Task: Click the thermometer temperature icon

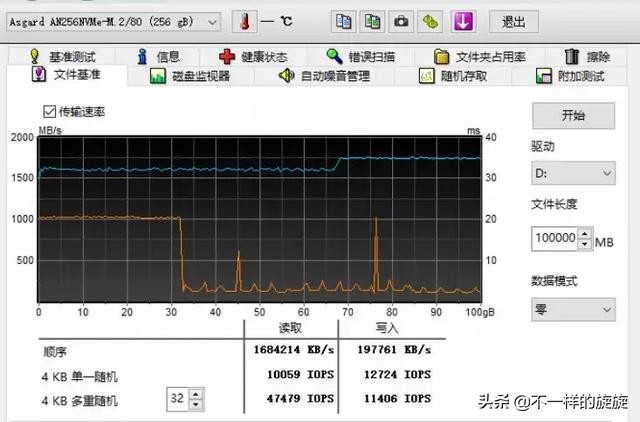Action: tap(244, 21)
